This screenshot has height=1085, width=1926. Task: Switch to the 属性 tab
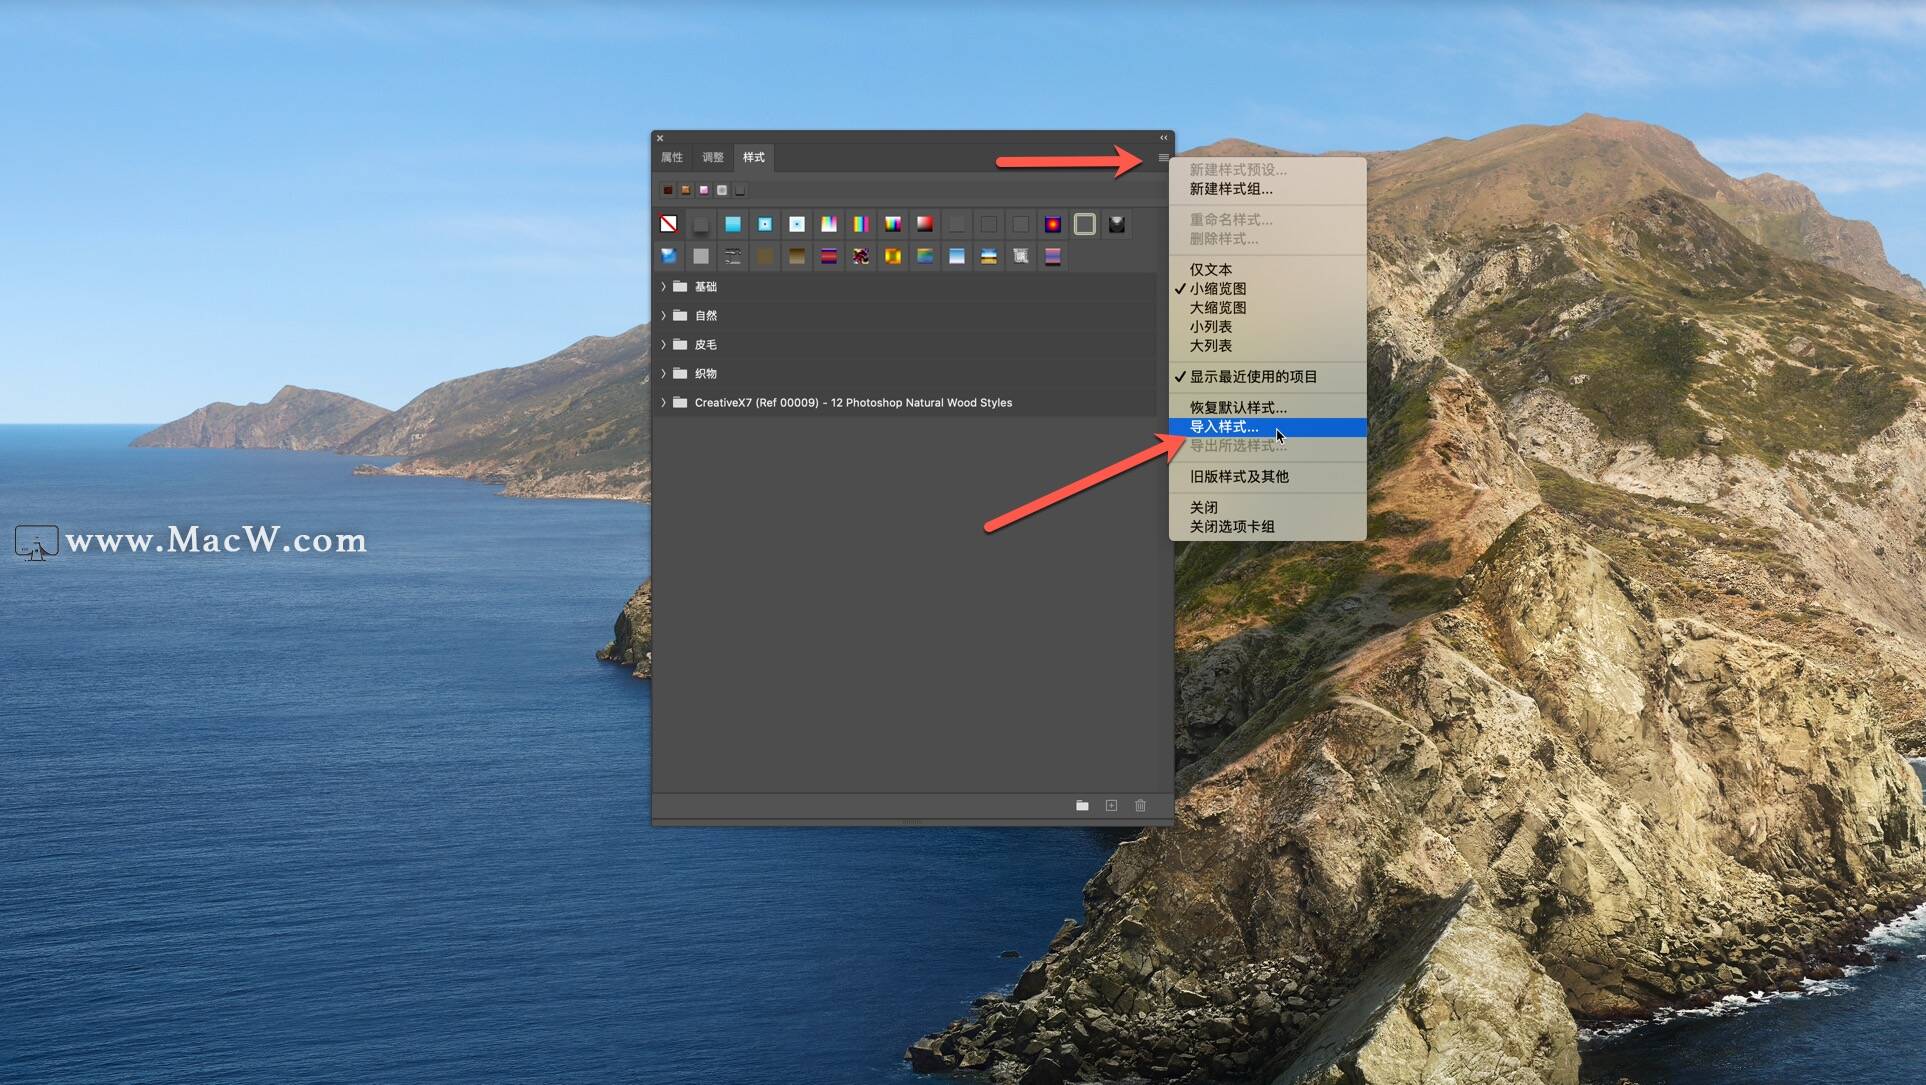[672, 157]
